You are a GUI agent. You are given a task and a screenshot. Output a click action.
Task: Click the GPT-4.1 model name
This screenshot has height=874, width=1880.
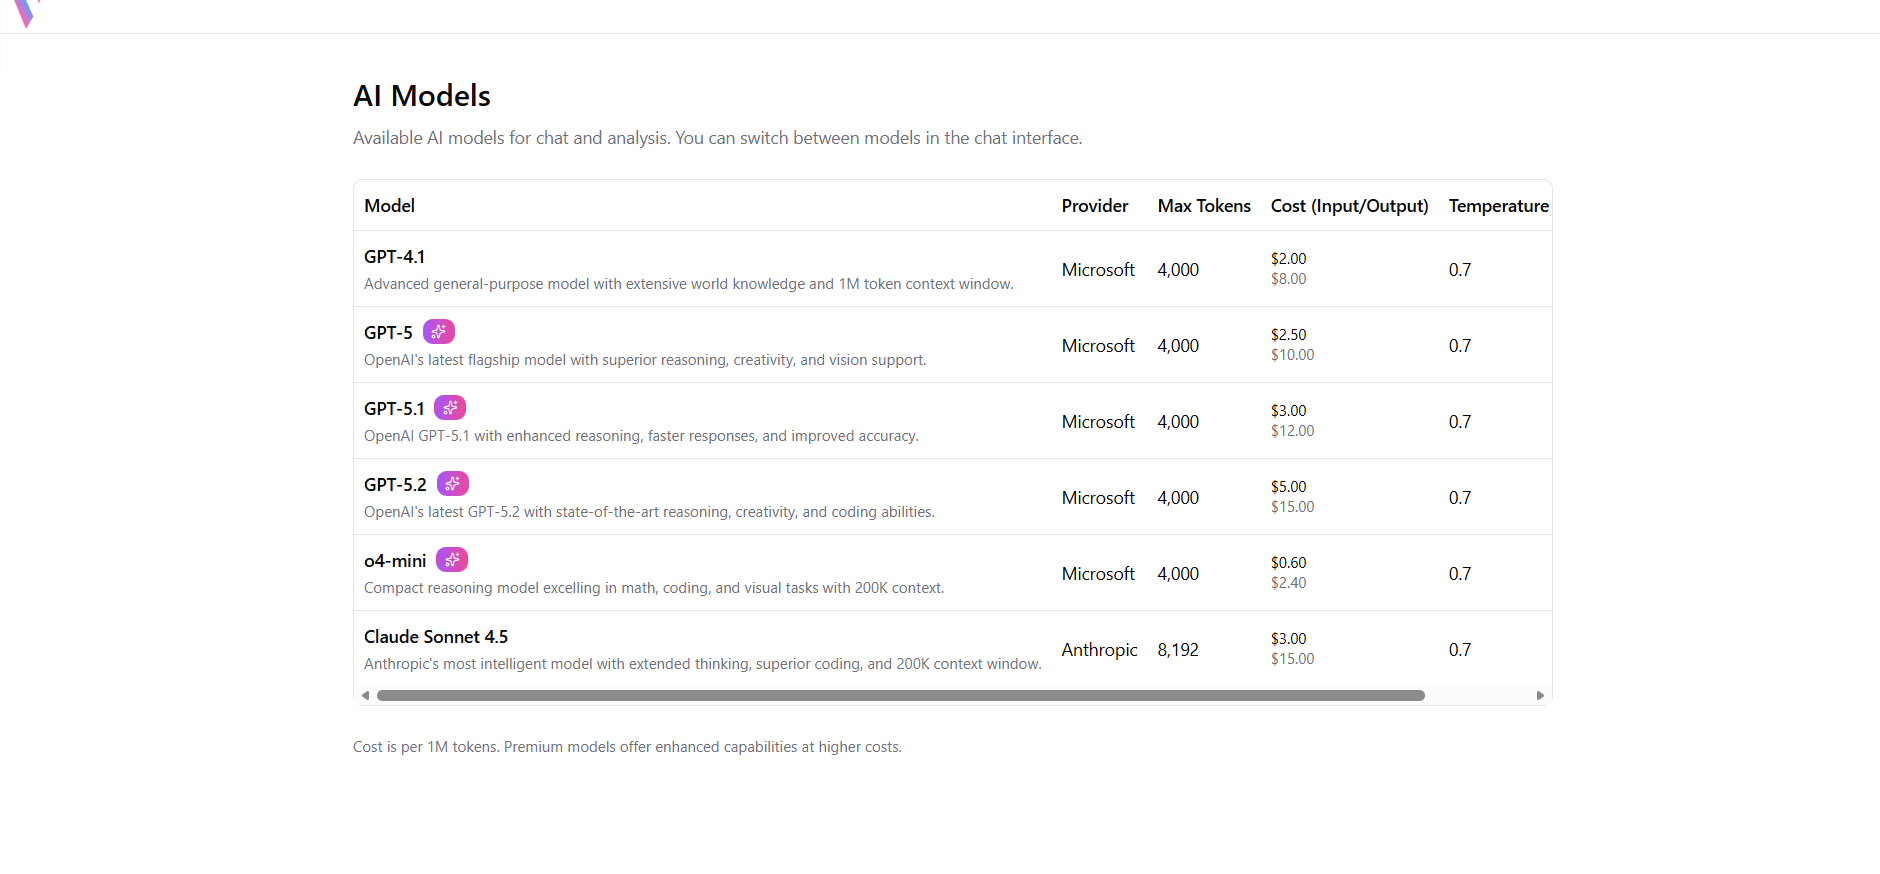pos(394,257)
